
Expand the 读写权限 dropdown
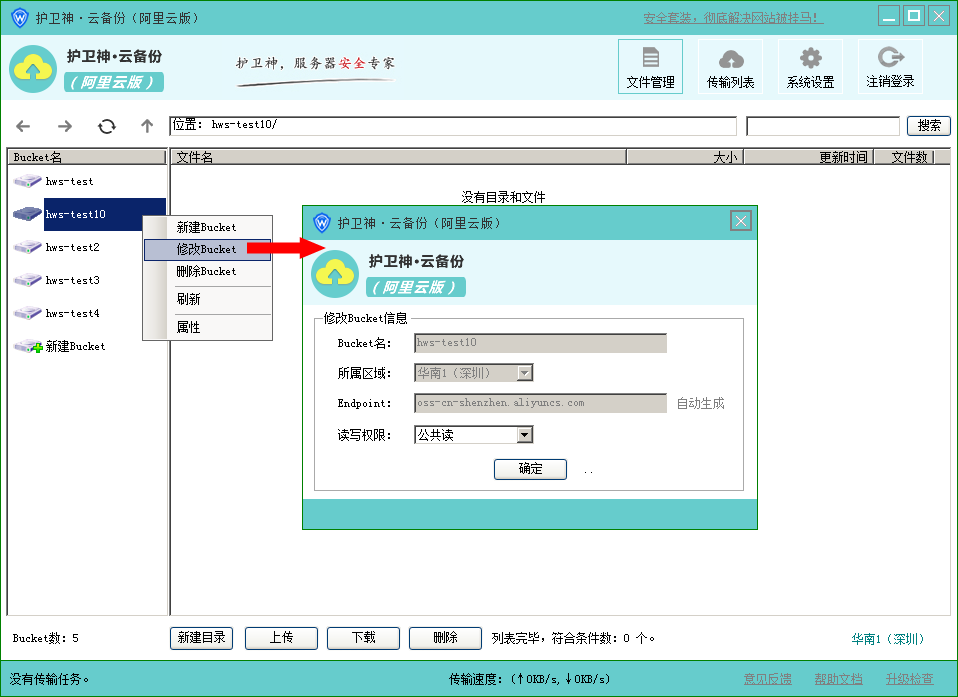point(524,435)
